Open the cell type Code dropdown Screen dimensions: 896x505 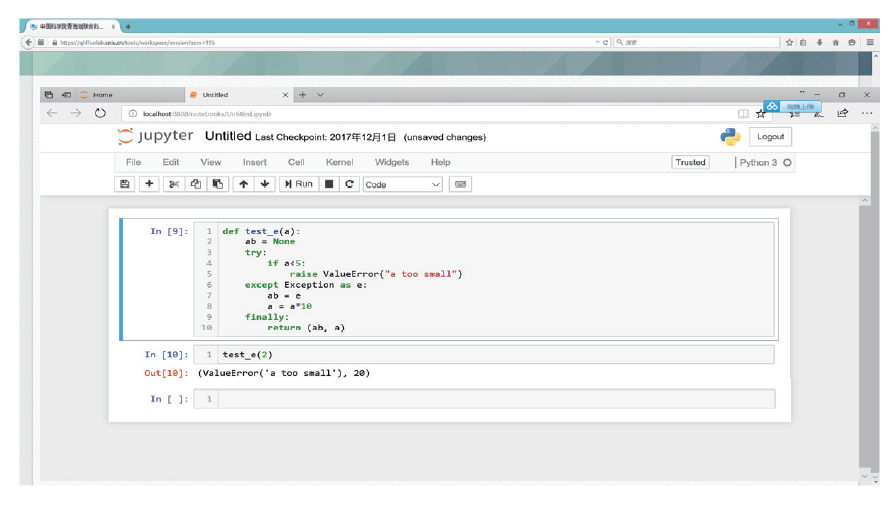[x=402, y=185]
